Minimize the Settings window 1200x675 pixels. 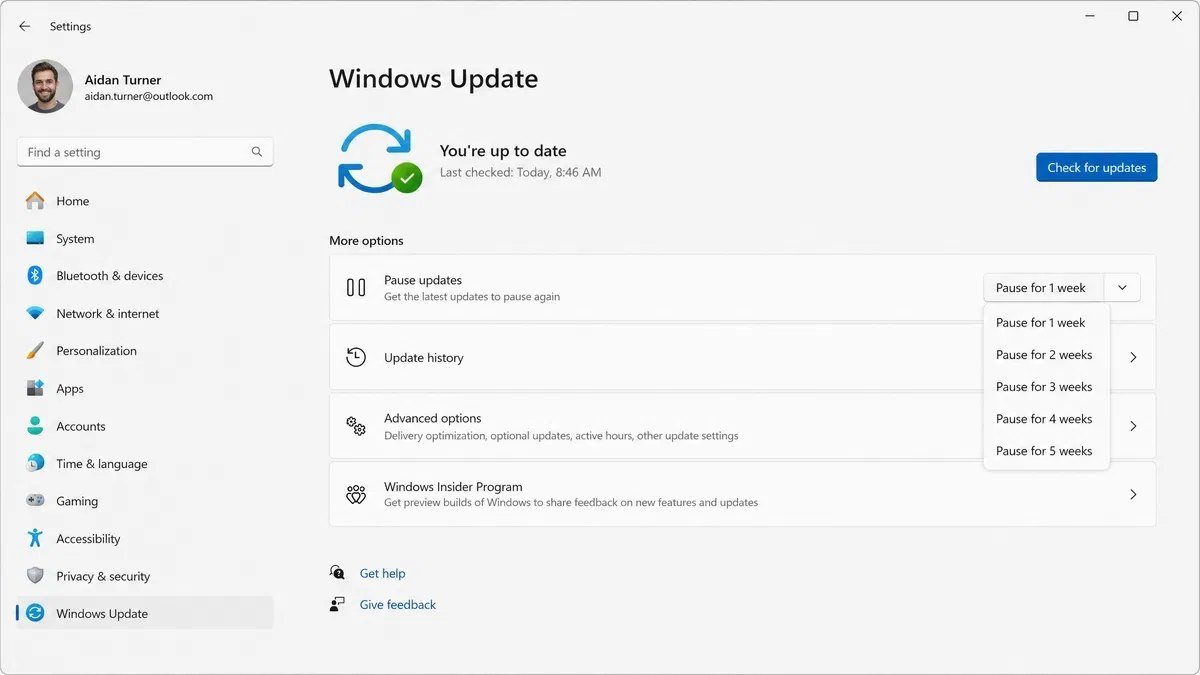click(x=1088, y=16)
